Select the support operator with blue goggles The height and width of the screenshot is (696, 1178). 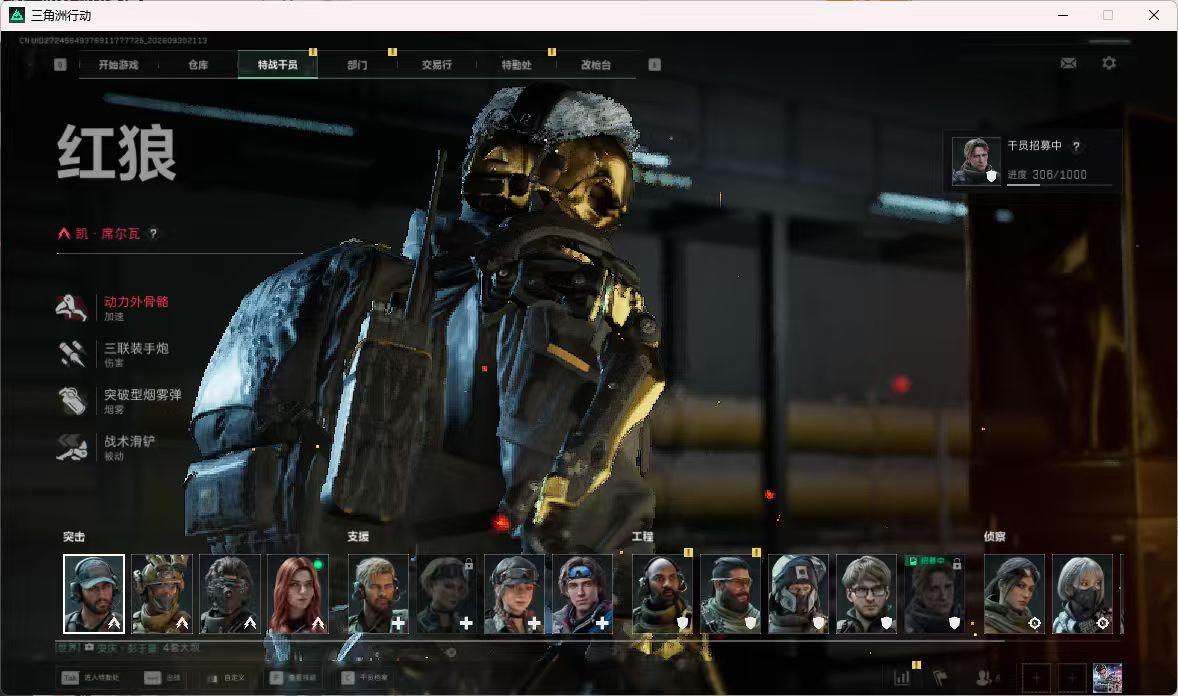tap(582, 594)
